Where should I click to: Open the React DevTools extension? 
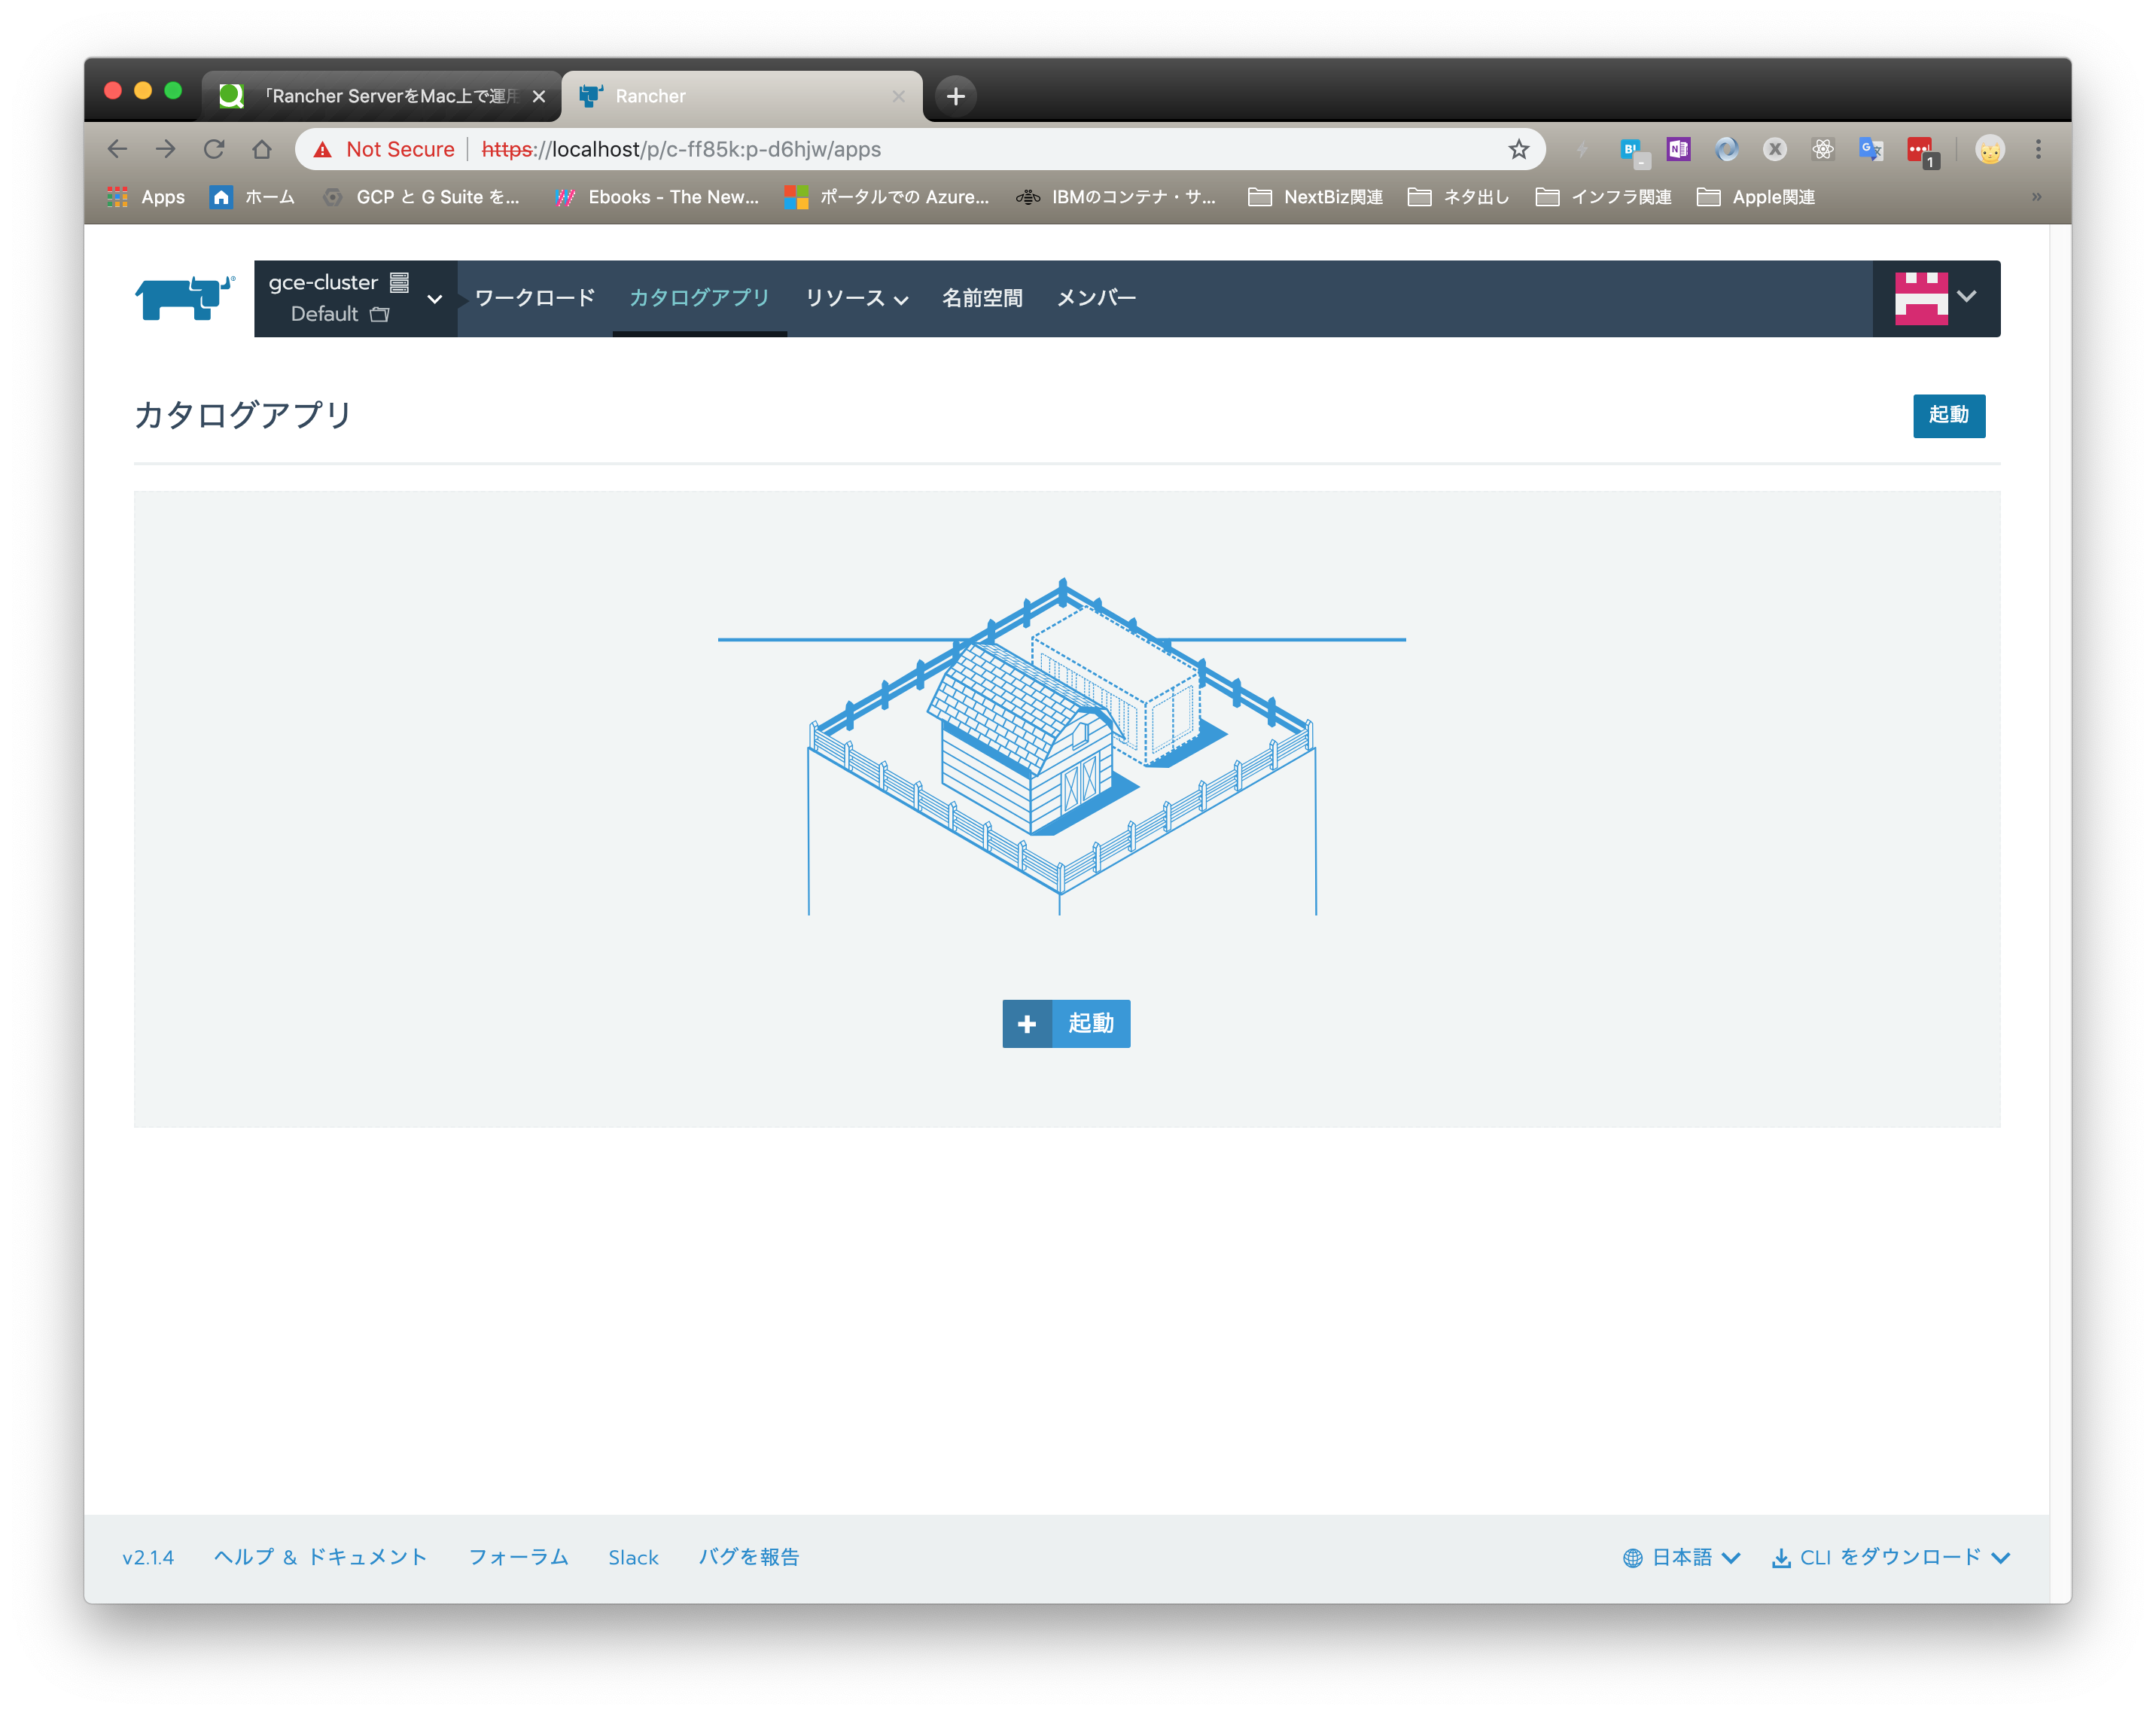point(1823,149)
